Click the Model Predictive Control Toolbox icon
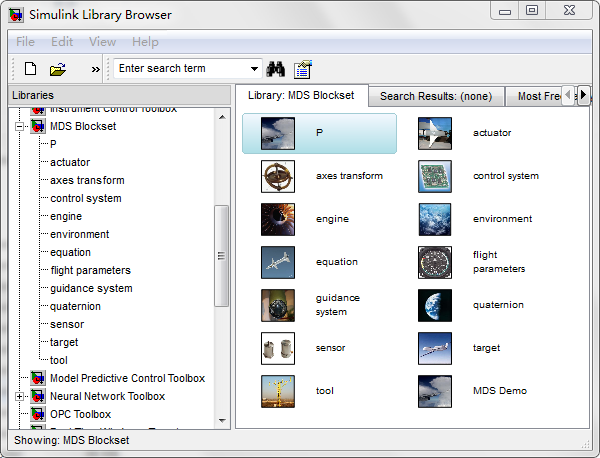 pos(38,378)
